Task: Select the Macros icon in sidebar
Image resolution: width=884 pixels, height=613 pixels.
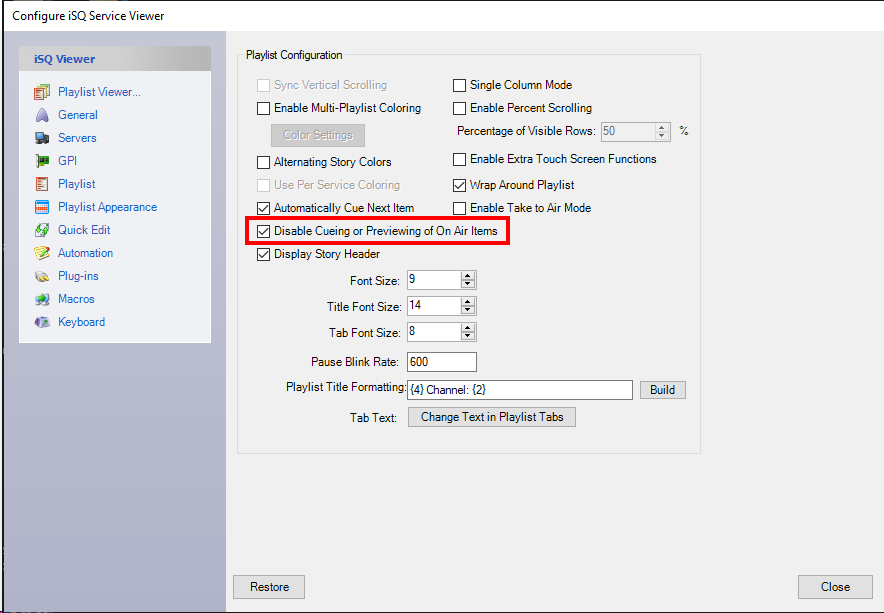Action: coord(42,299)
